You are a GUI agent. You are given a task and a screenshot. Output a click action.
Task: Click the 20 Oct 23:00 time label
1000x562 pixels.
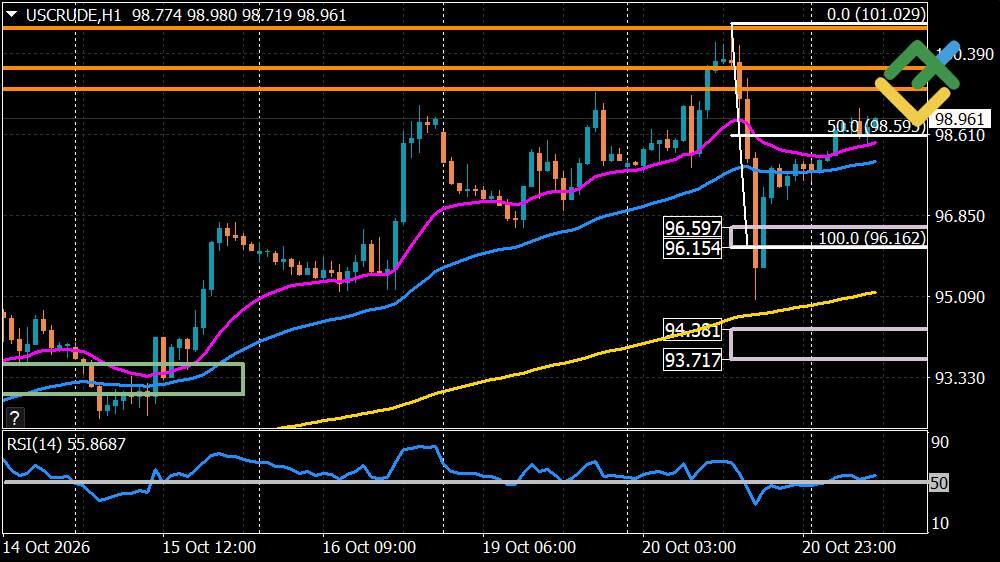pyautogui.click(x=849, y=547)
